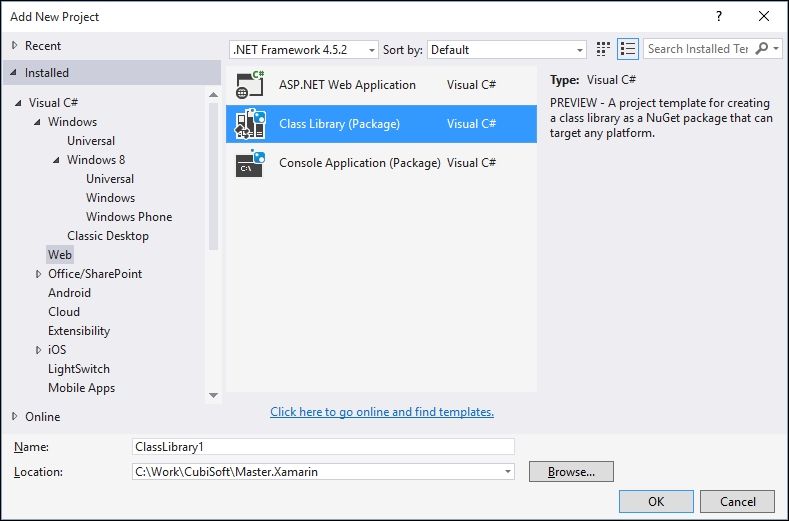Click the OK button
Screen dimensions: 789x521
[x=656, y=502]
